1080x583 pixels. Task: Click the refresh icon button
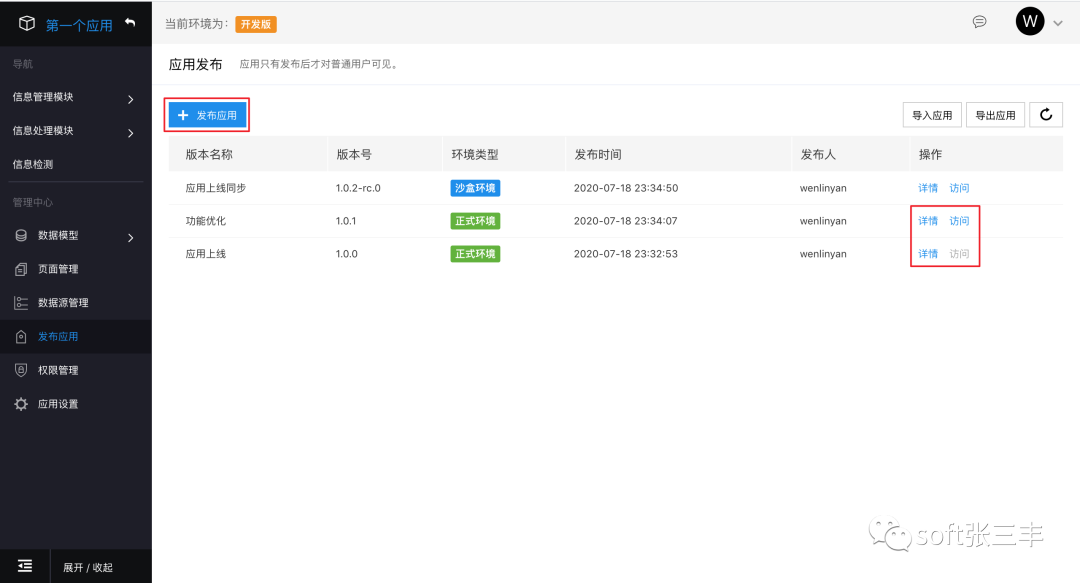point(1046,114)
